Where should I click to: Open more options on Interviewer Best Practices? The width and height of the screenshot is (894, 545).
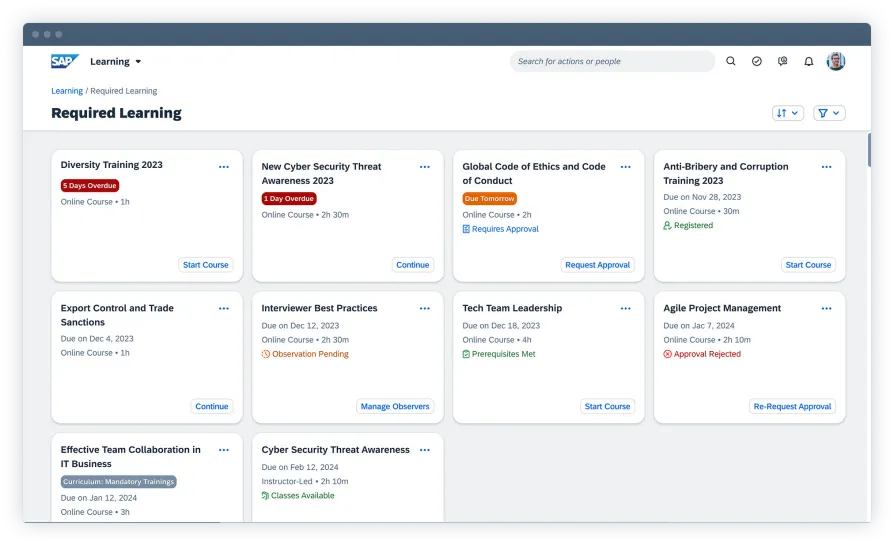coord(424,309)
